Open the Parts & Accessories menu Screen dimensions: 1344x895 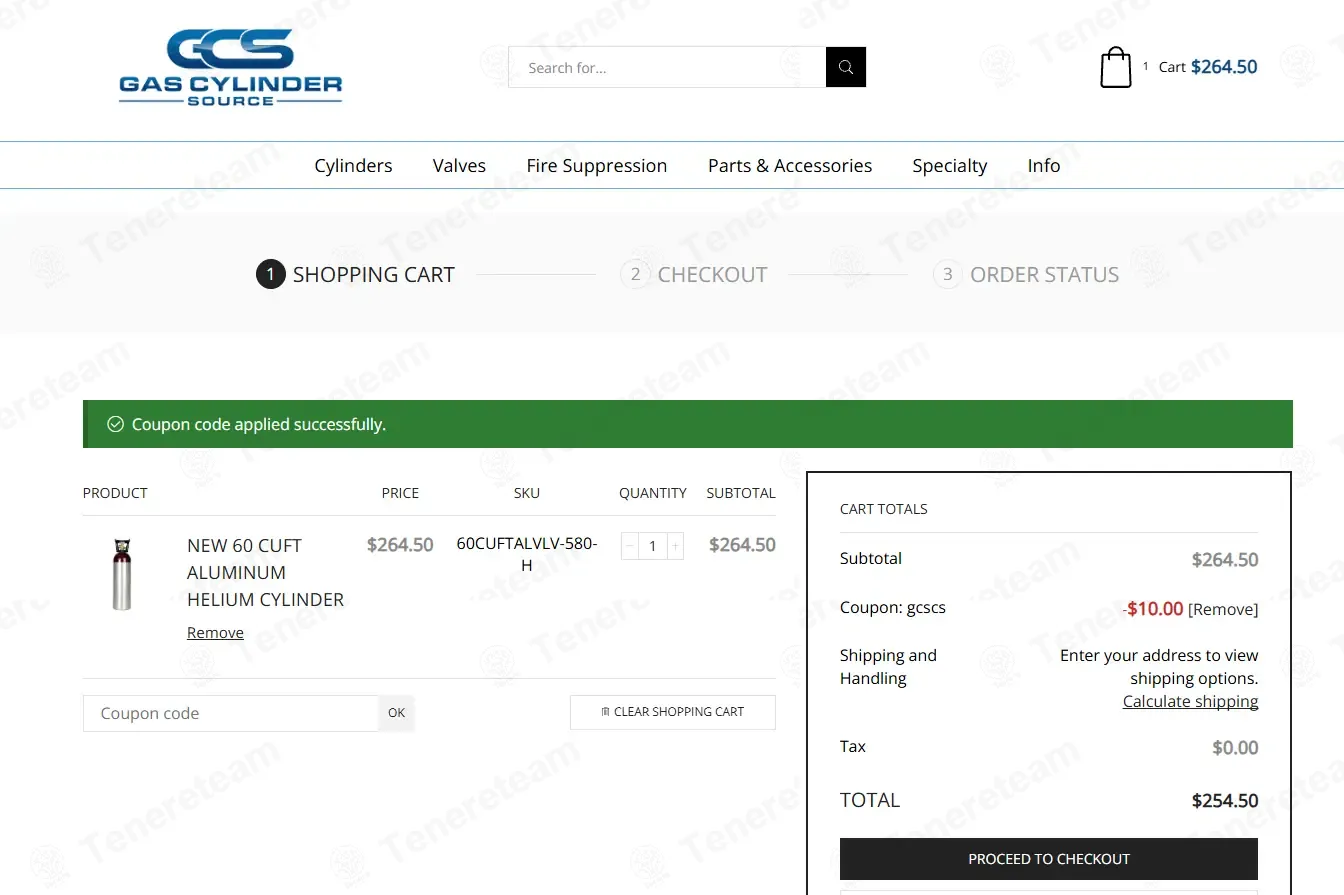click(x=790, y=166)
